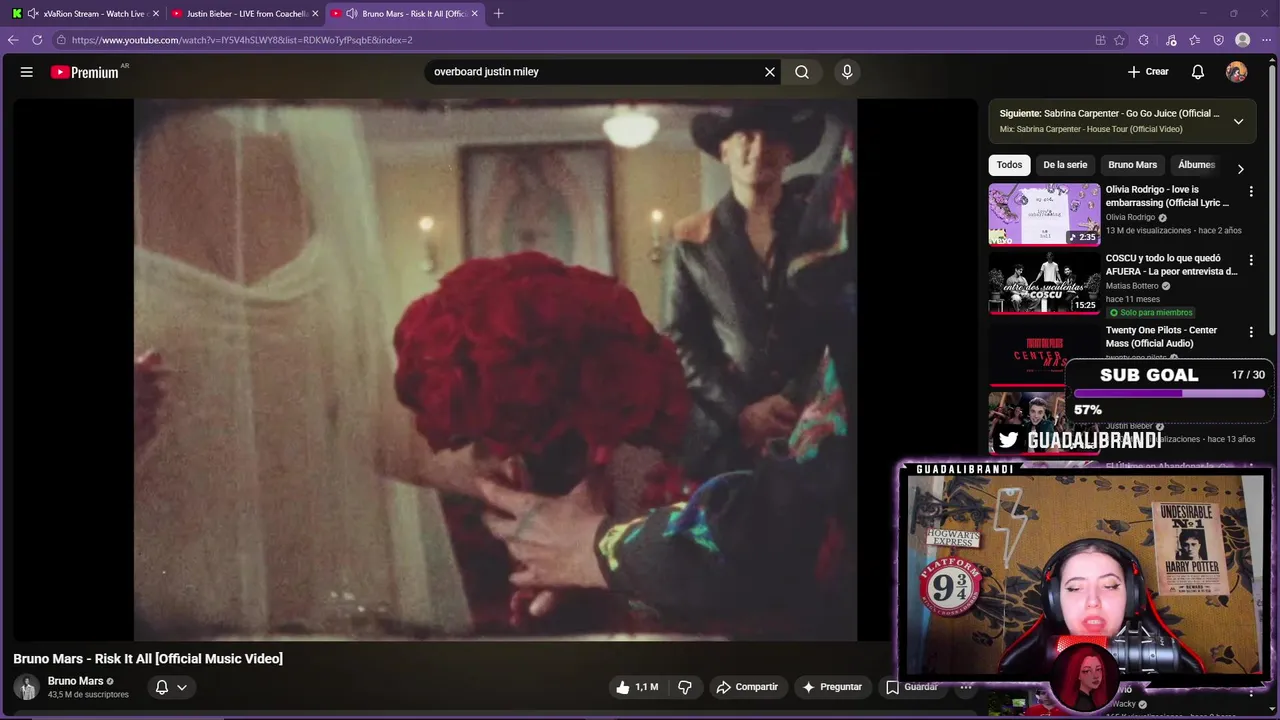This screenshot has width=1280, height=720.
Task: Filter suggestions by Bruno Mars chip
Action: (x=1132, y=165)
